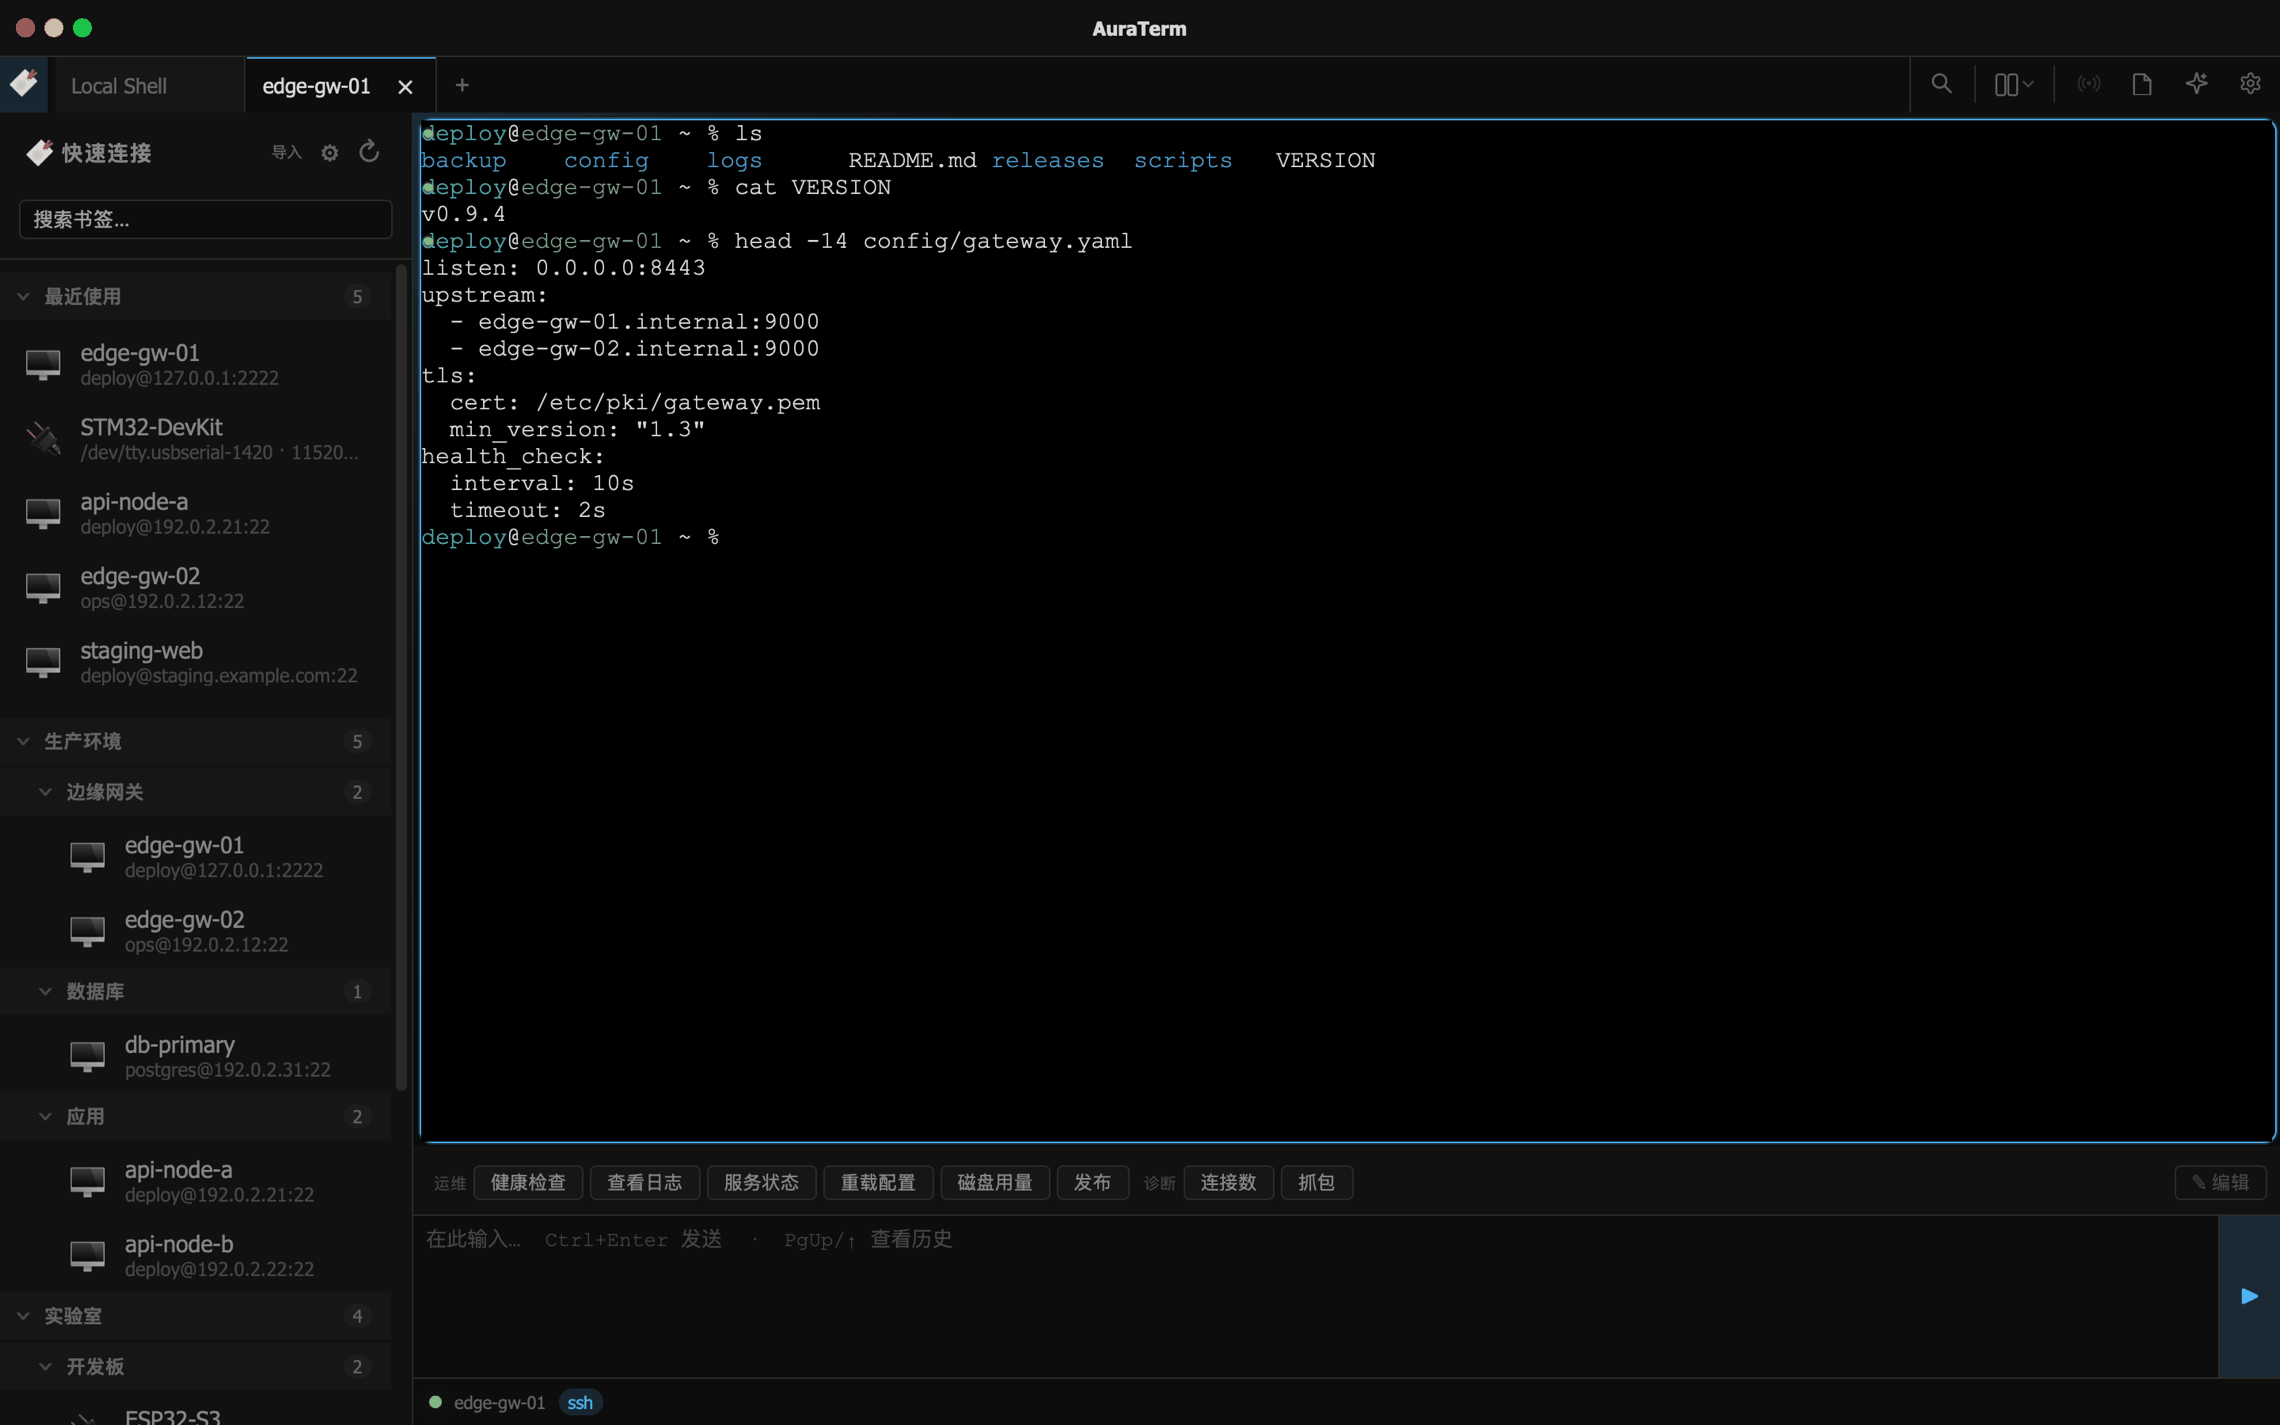Open api-node-b deploy@192.0.2.22:22
The image size is (2280, 1425).
click(x=196, y=1255)
